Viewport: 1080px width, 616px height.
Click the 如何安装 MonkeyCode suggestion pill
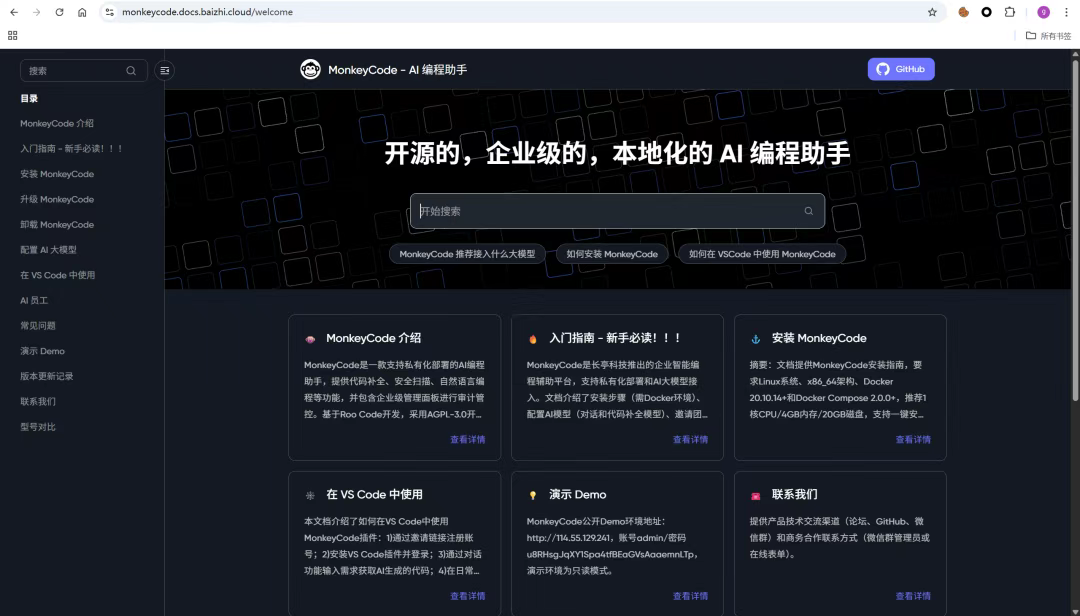click(x=612, y=253)
